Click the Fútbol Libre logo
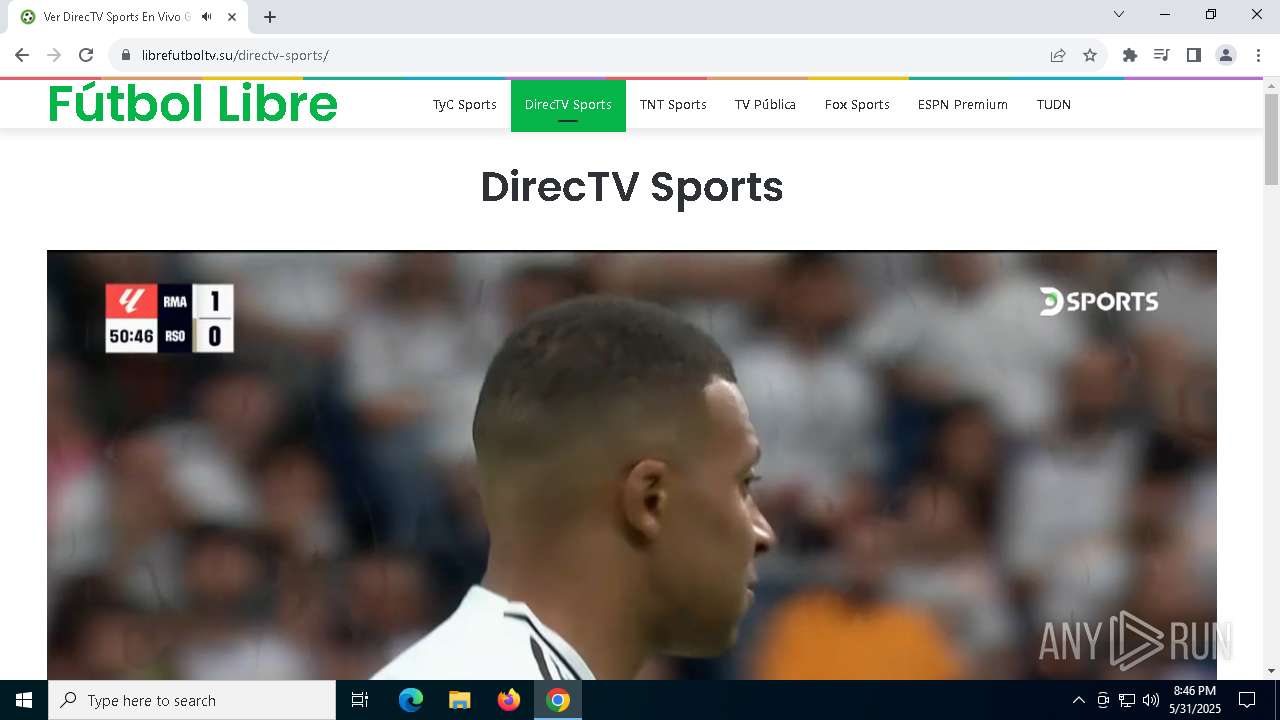This screenshot has height=720, width=1280. pos(193,104)
